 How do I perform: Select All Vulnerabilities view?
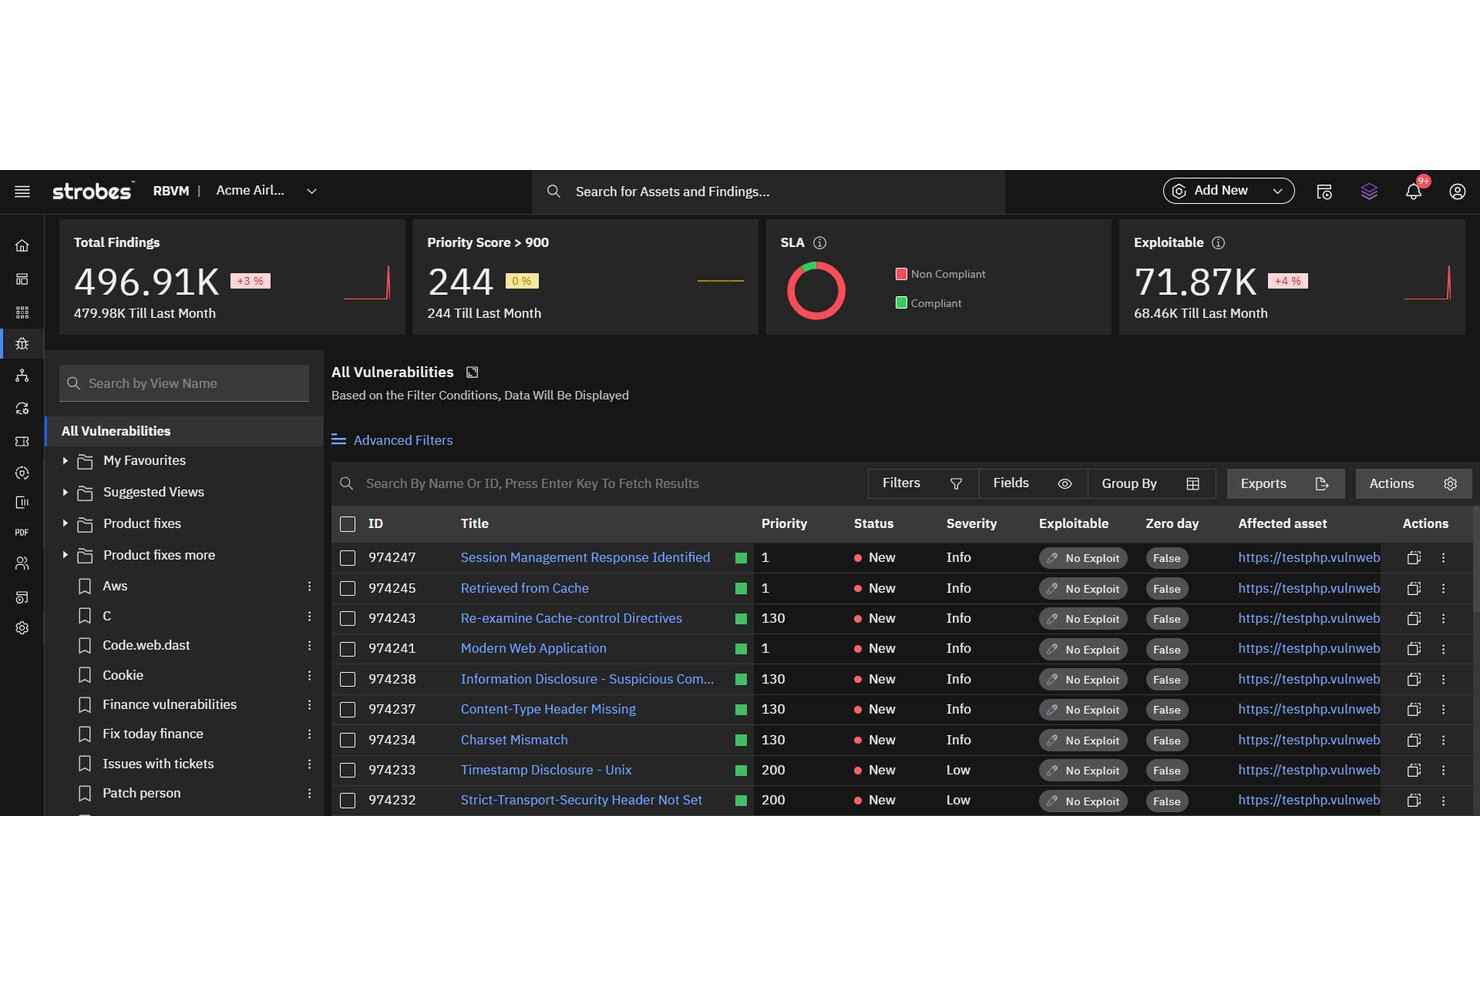point(185,431)
